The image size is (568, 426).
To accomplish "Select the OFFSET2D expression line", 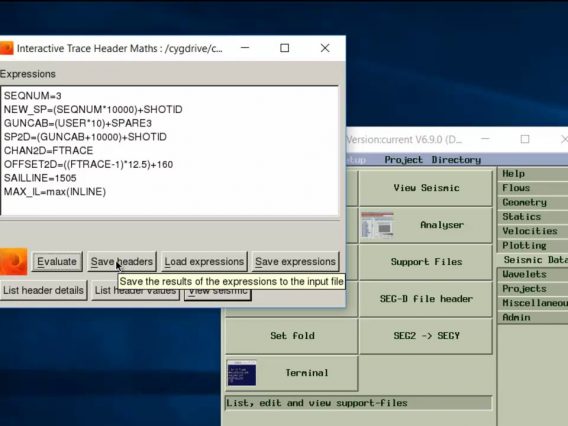I will pyautogui.click(x=88, y=164).
